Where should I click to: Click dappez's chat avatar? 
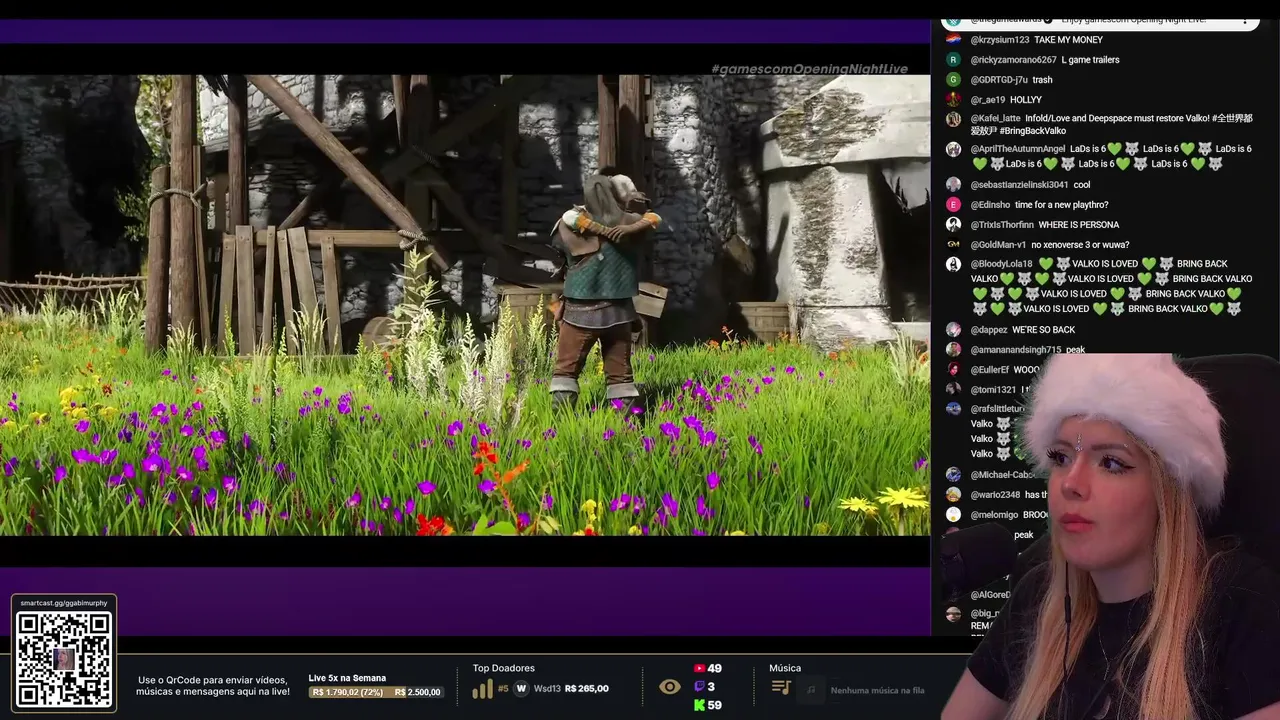point(953,330)
